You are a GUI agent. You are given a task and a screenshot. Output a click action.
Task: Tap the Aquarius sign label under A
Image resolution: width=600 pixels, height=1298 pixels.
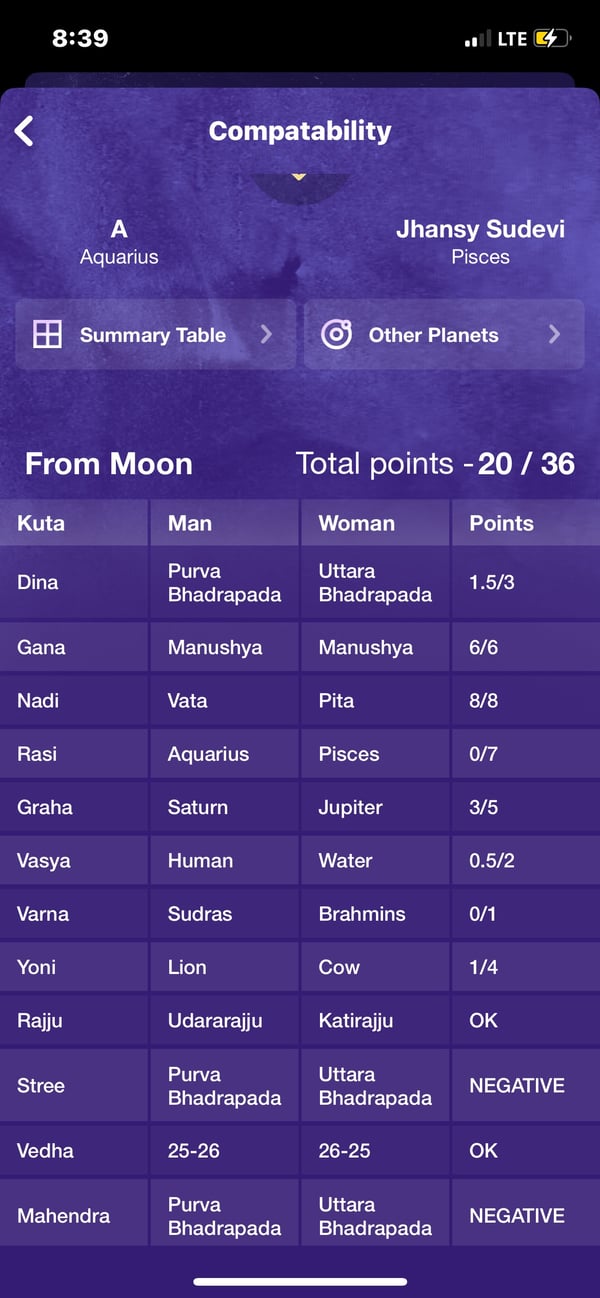pos(119,257)
